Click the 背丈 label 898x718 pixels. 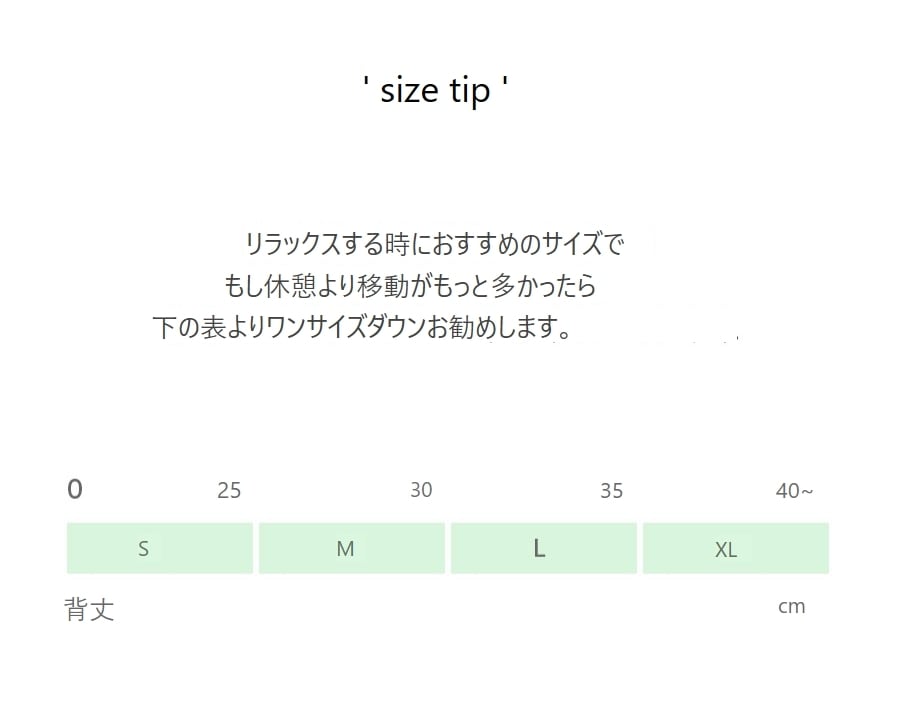coord(90,609)
